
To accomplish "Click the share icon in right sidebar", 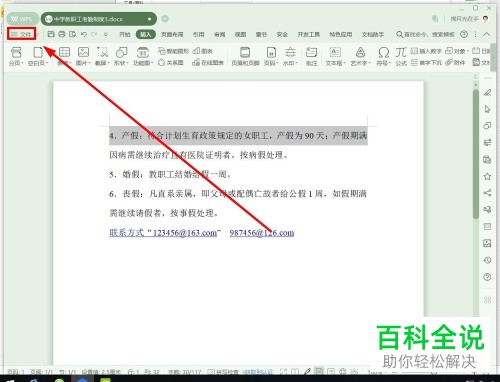I will 487,193.
